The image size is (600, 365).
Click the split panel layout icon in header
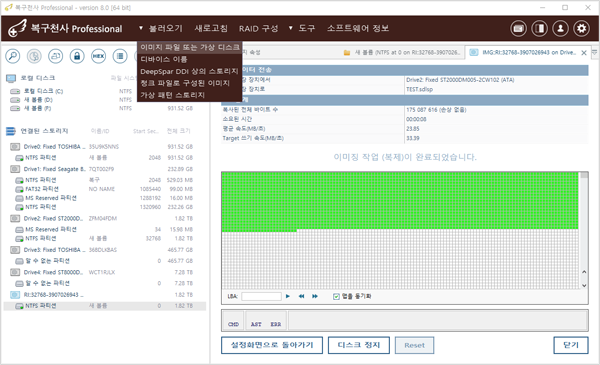point(540,28)
